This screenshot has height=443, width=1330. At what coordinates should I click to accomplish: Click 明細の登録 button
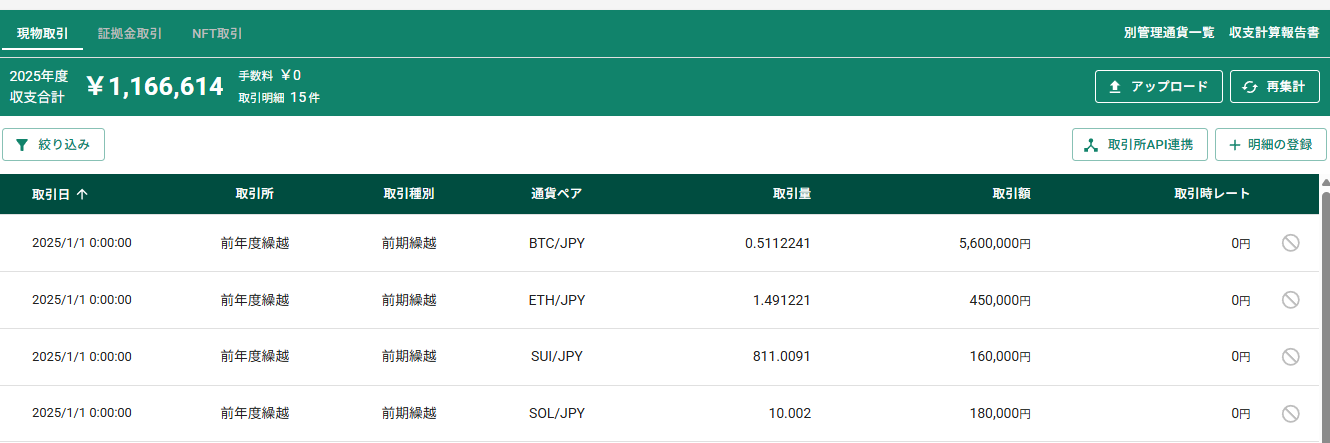(1271, 144)
